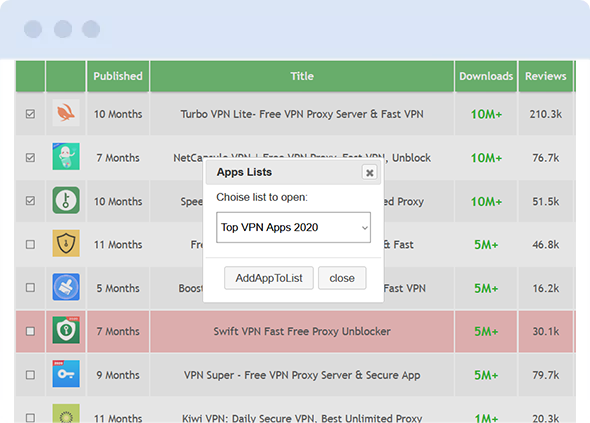Click the 10M+ downloads for Turbo VPN Lite
The width and height of the screenshot is (590, 423).
486,114
